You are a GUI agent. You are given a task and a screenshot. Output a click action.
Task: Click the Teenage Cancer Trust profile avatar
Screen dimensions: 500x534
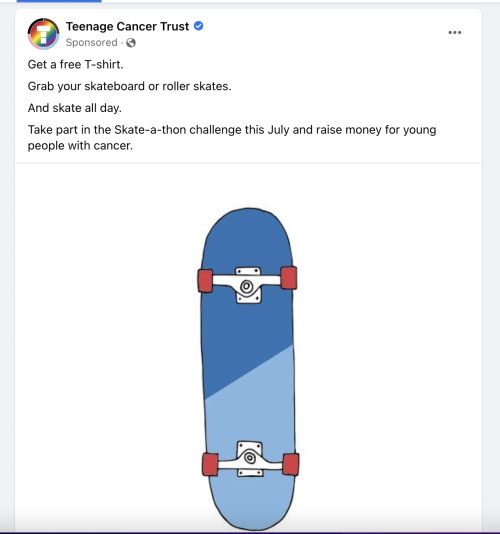[43, 34]
